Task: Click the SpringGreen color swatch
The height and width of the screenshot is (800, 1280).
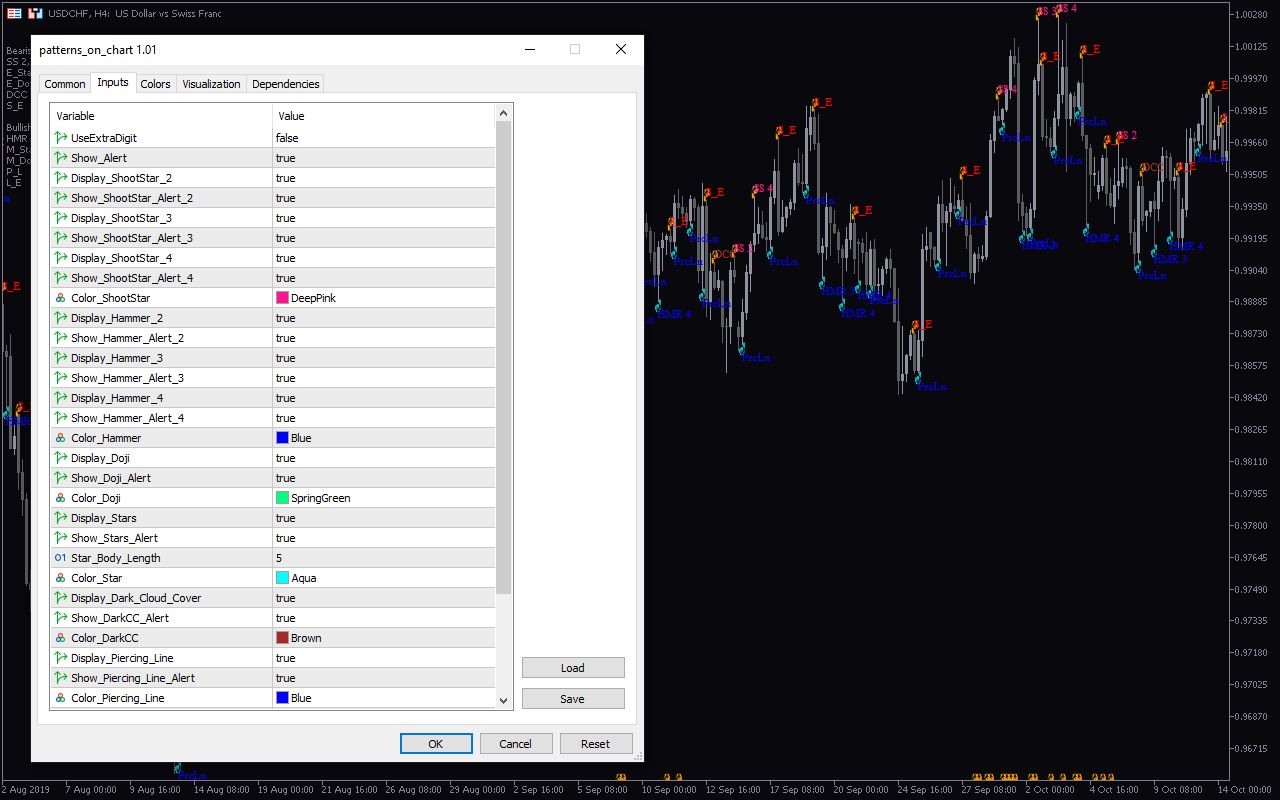Action: click(282, 498)
